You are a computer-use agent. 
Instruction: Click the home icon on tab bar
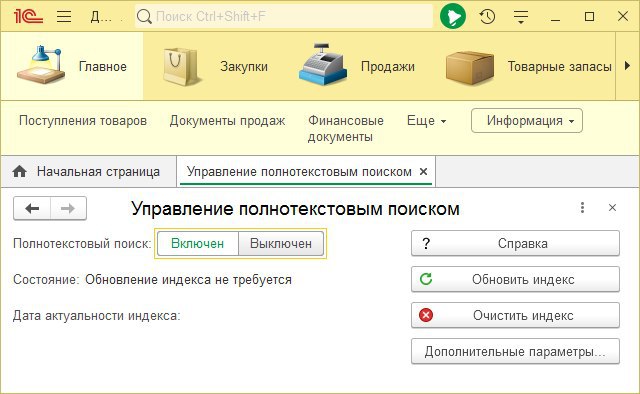[x=19, y=171]
